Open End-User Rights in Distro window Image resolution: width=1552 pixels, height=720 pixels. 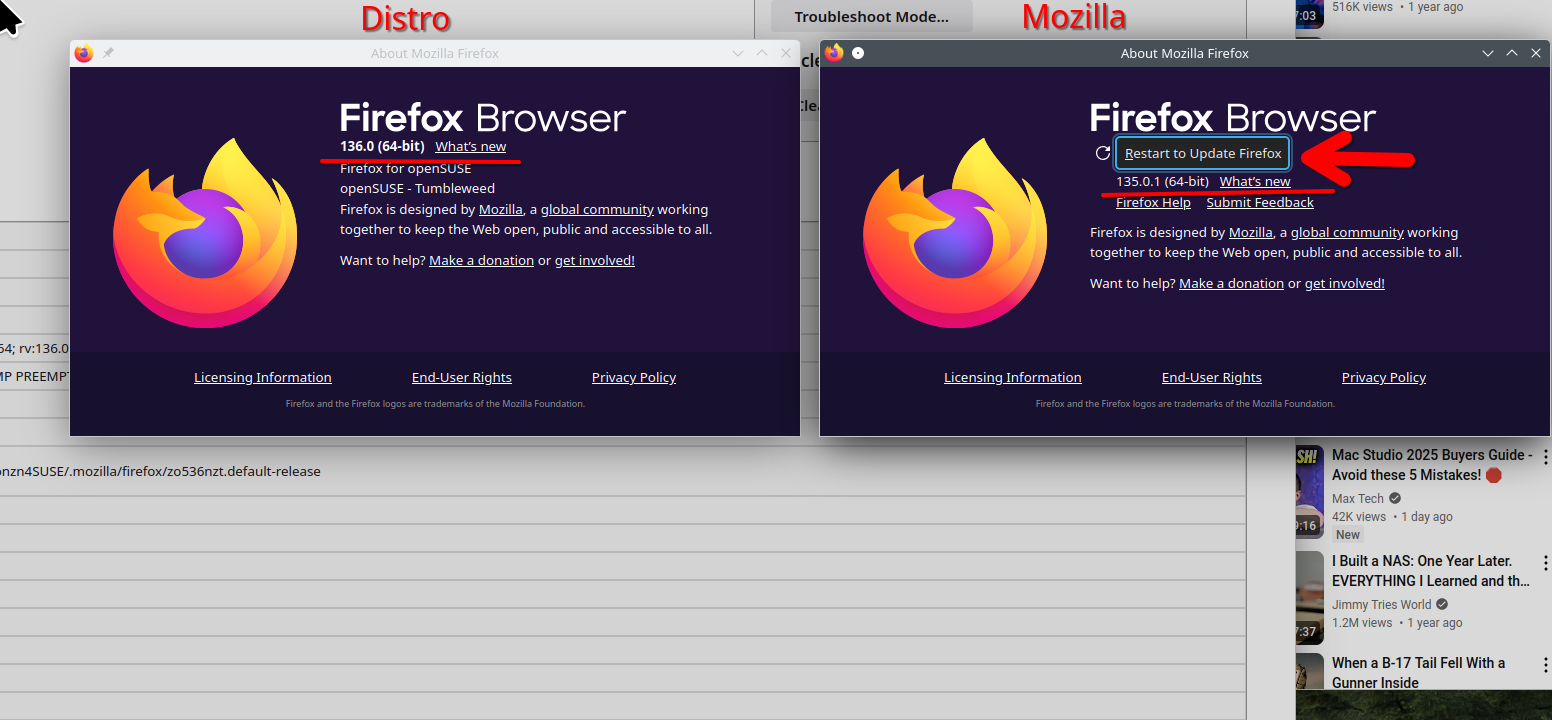coord(462,378)
